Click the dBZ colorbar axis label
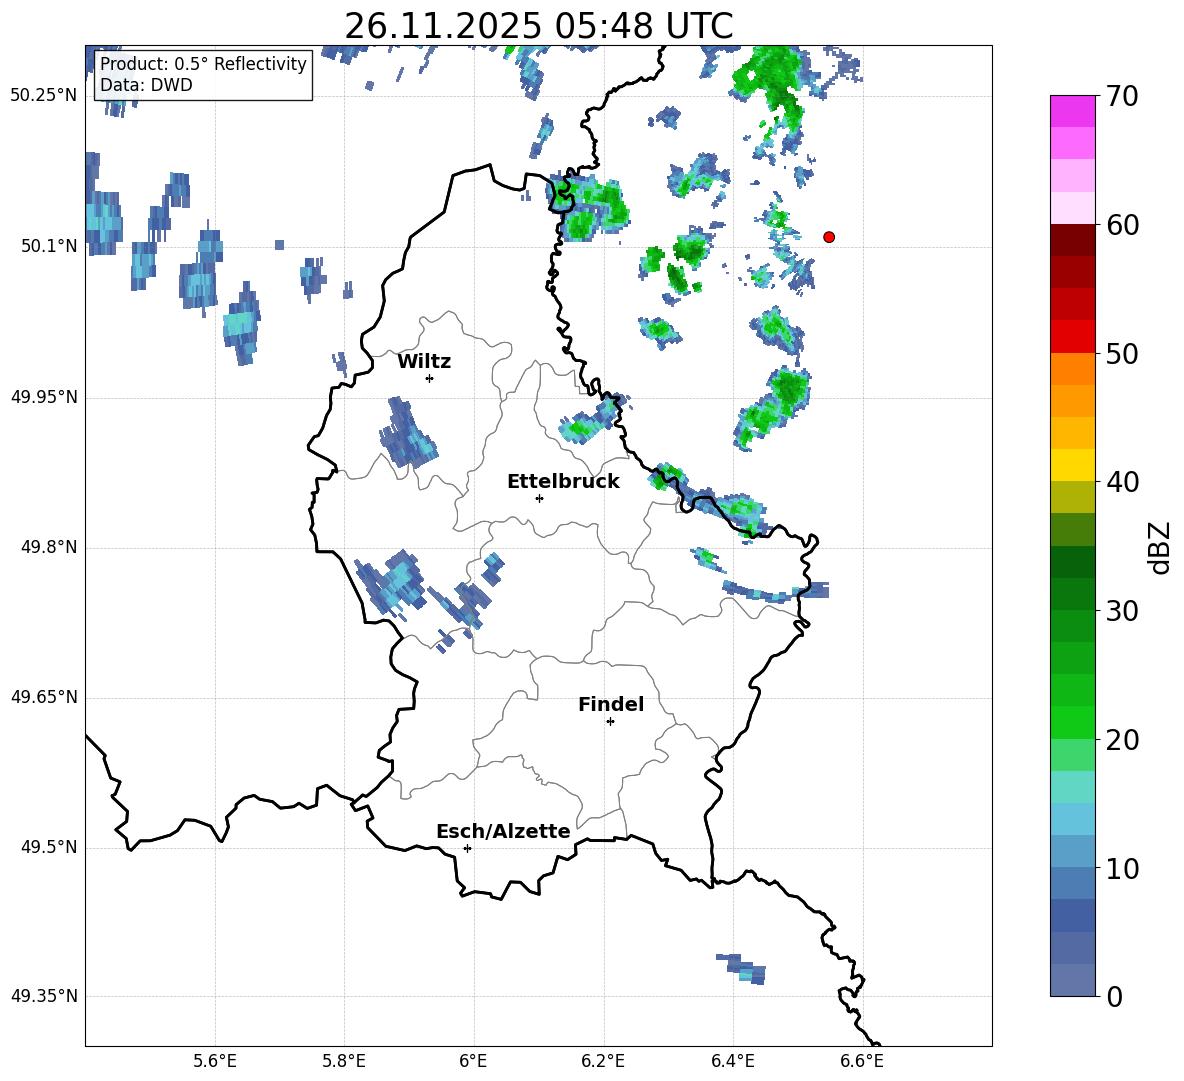Viewport: 1184px width, 1081px height. 1161,547
